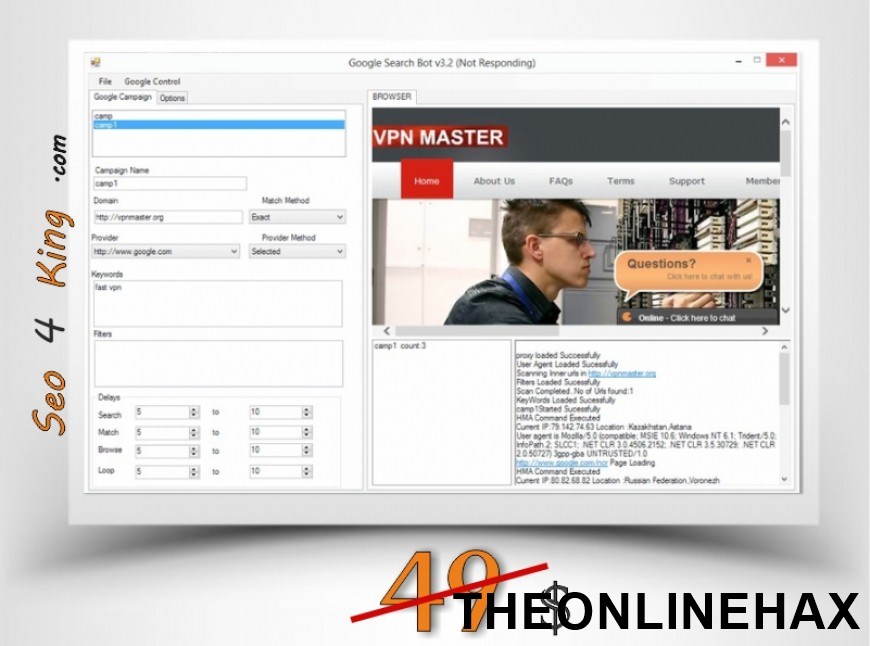The width and height of the screenshot is (870, 646).
Task: Select the BROWSER tab
Action: (x=392, y=97)
